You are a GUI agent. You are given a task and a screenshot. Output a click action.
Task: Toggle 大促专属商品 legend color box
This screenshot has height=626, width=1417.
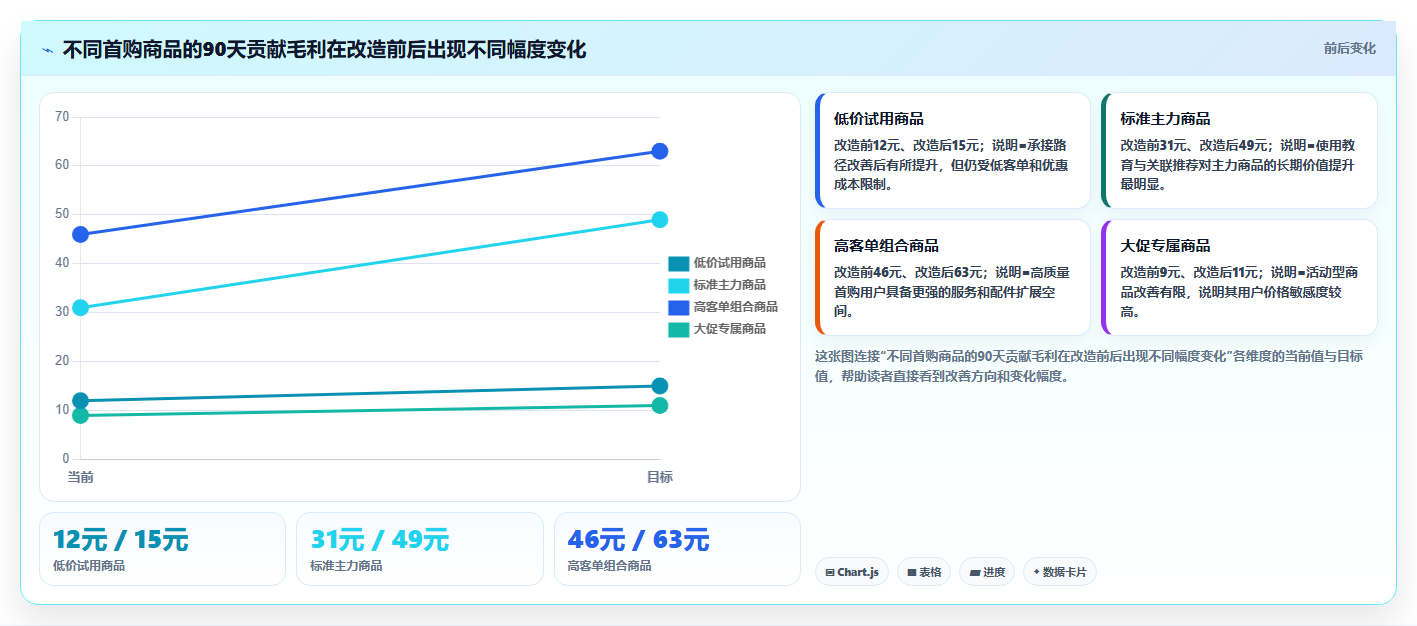679,329
